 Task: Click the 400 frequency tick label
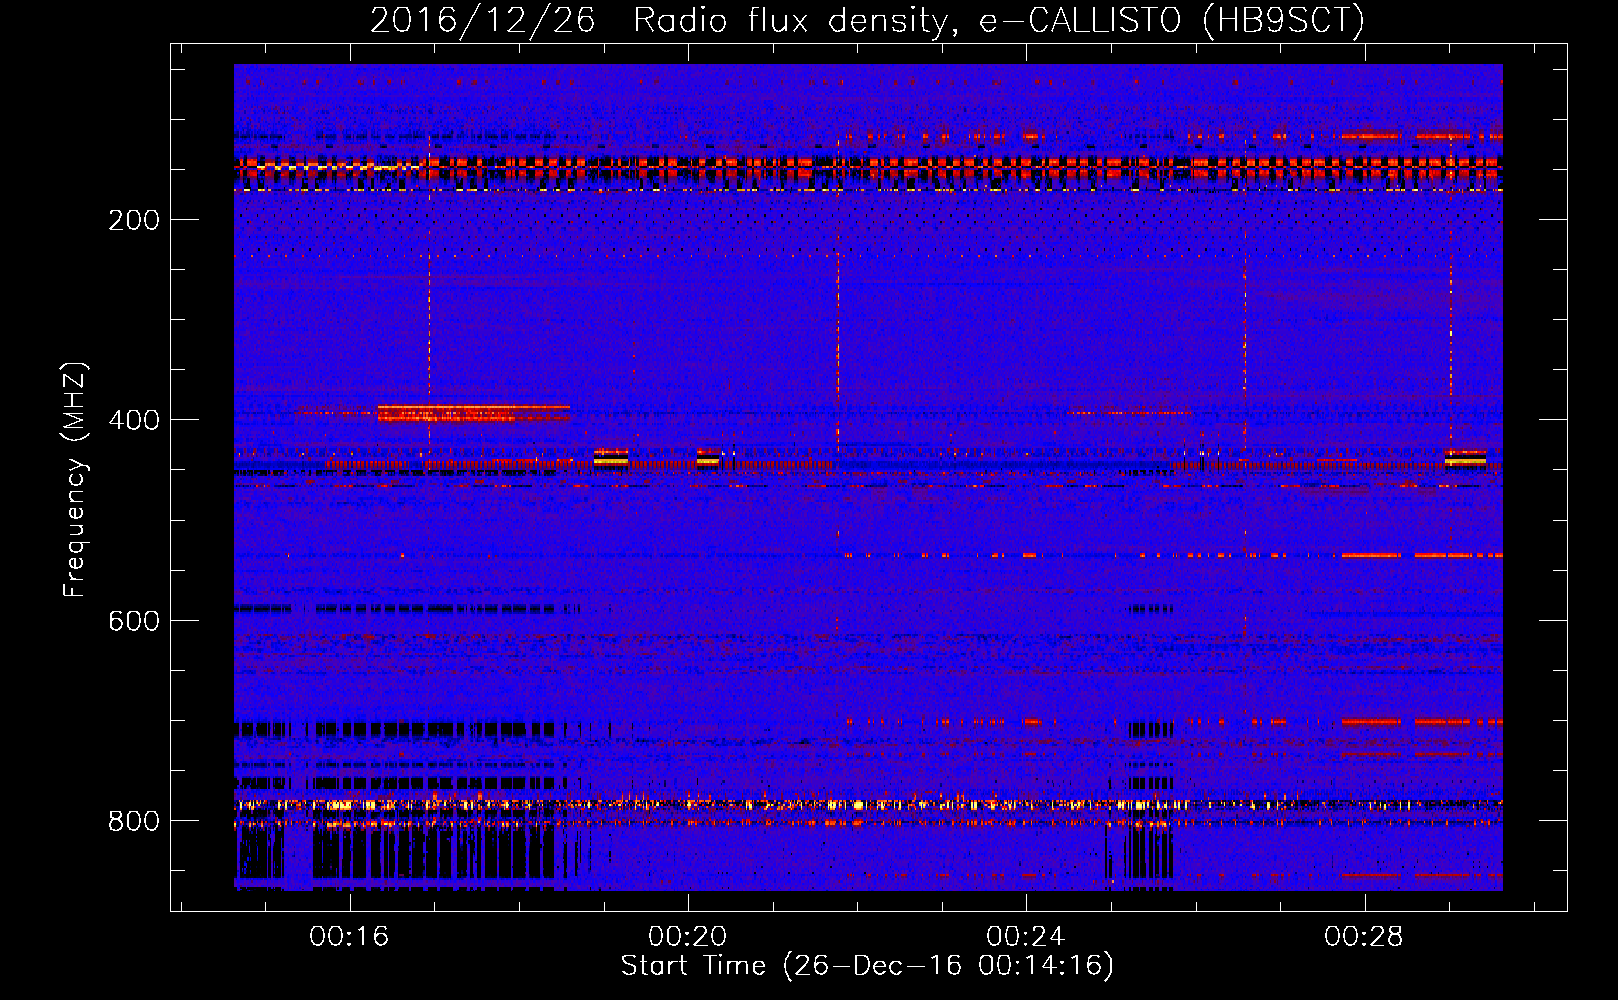click(134, 420)
